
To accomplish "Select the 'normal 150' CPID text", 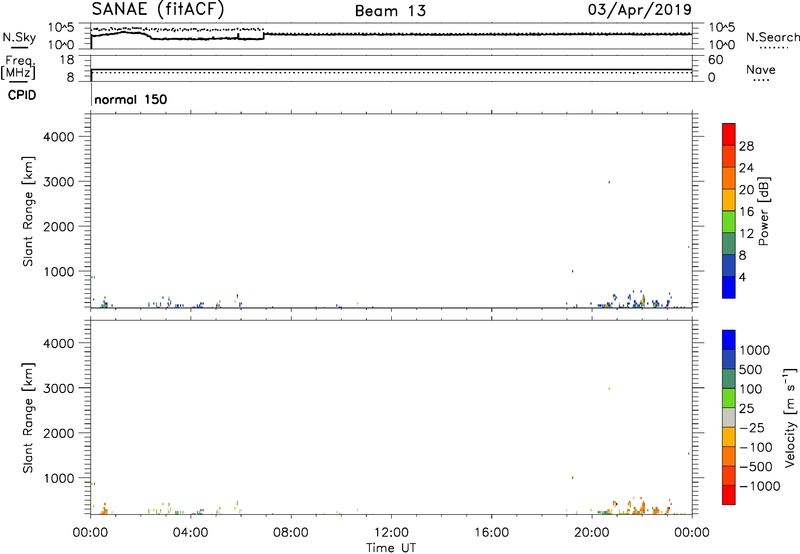I will tap(131, 99).
